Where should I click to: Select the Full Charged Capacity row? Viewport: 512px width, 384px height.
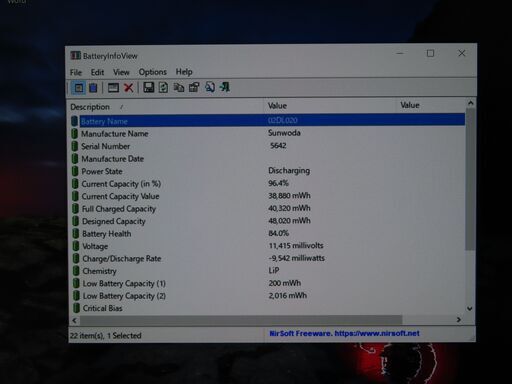268,209
